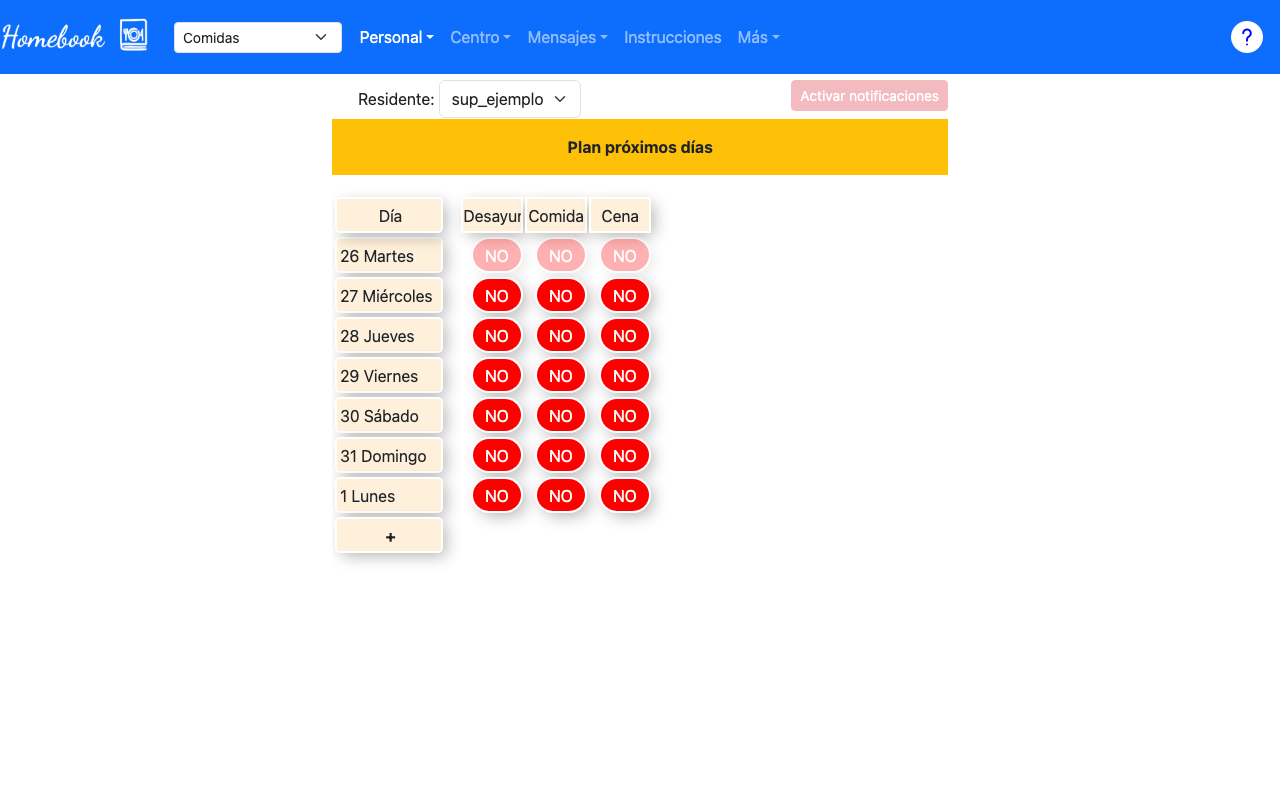The width and height of the screenshot is (1280, 800).
Task: Toggle Desayuno NO for 28 Jueves
Action: pos(497,336)
